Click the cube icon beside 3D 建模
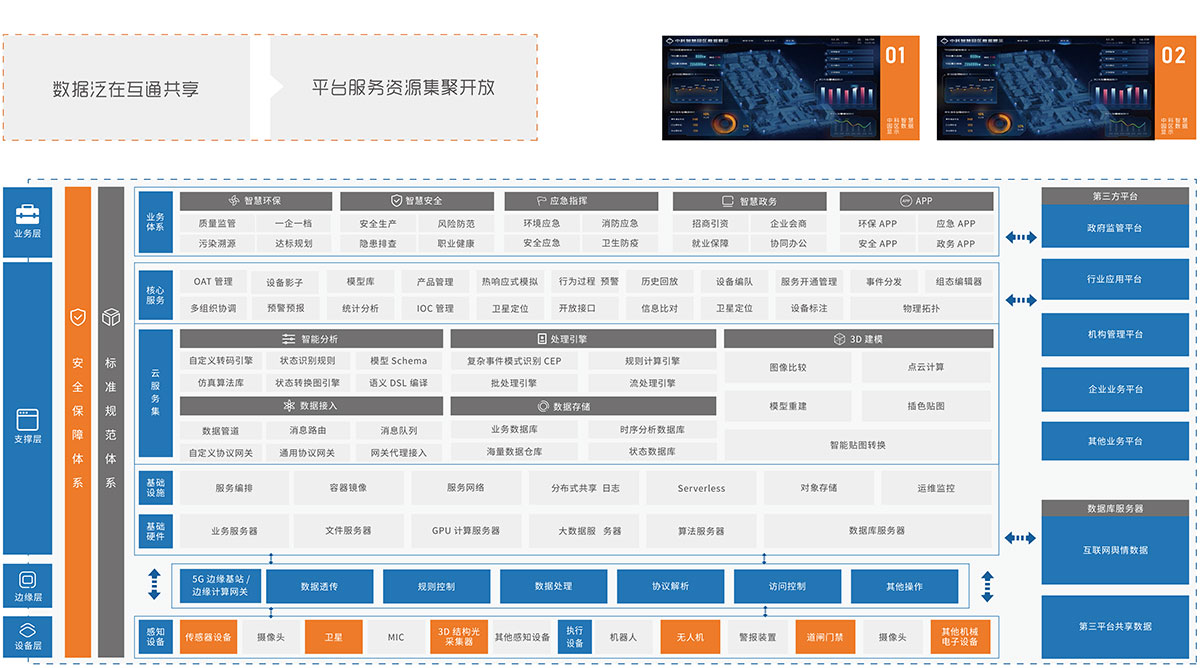Screen dimensions: 1200x668 click(840, 339)
